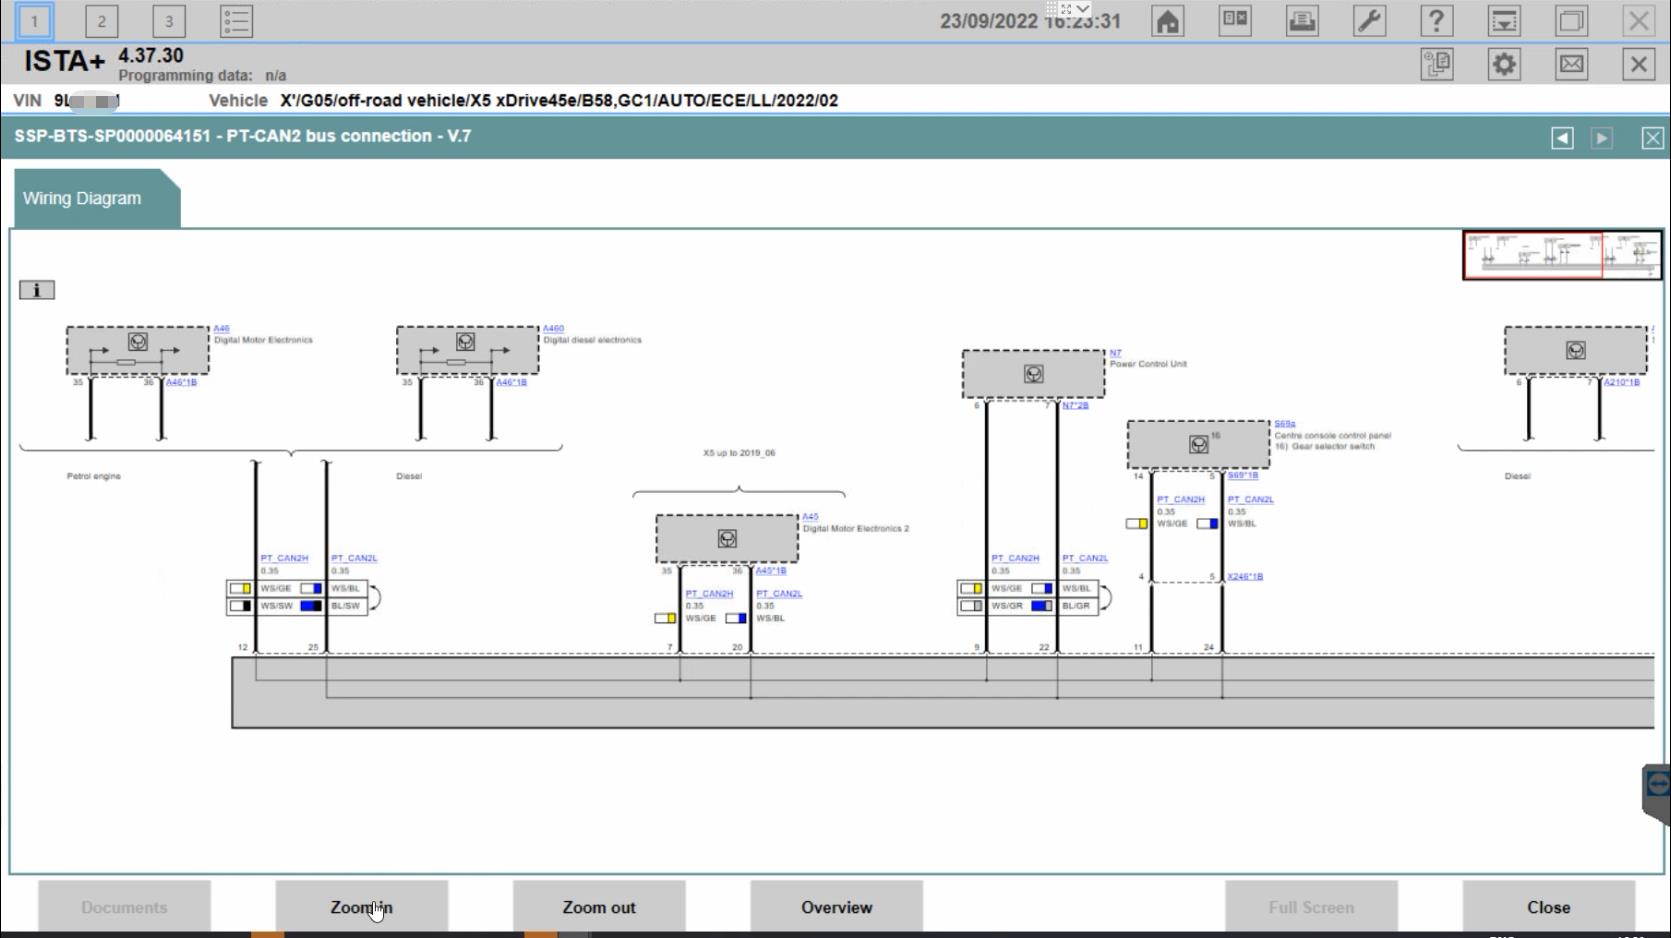The width and height of the screenshot is (1671, 938).
Task: Click the printer icon
Action: [1302, 21]
